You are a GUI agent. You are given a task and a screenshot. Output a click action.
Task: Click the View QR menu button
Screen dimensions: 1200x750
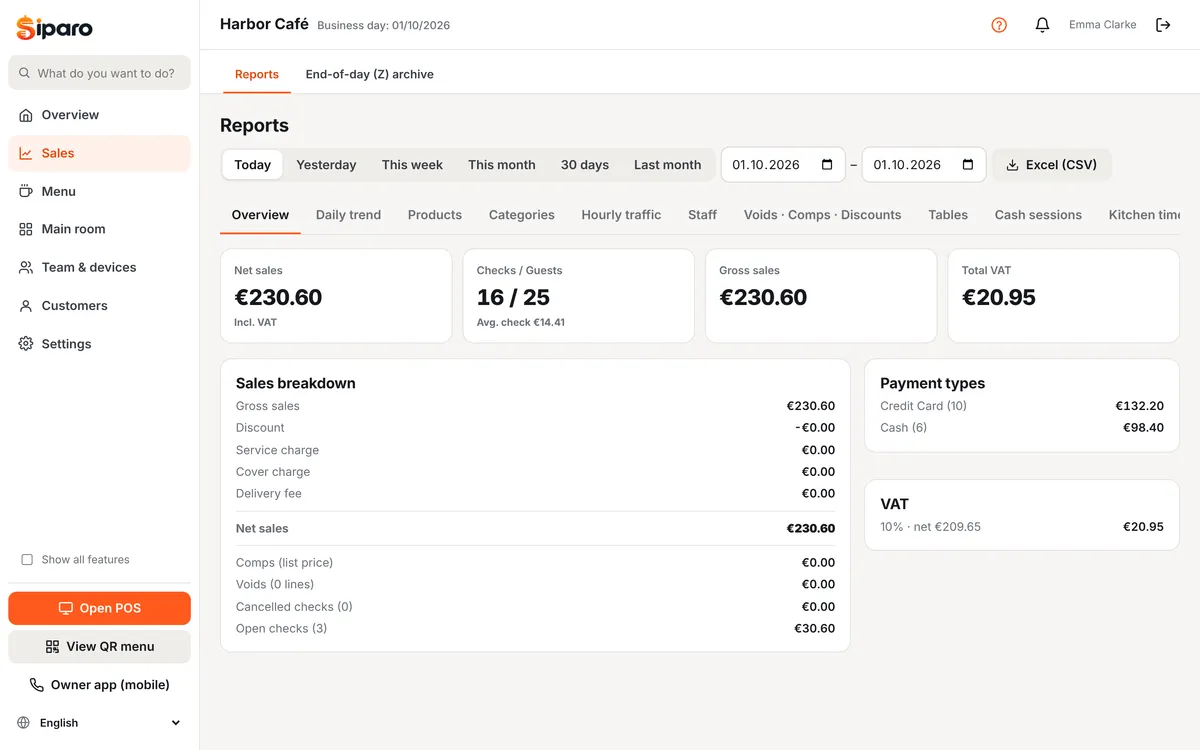point(99,647)
